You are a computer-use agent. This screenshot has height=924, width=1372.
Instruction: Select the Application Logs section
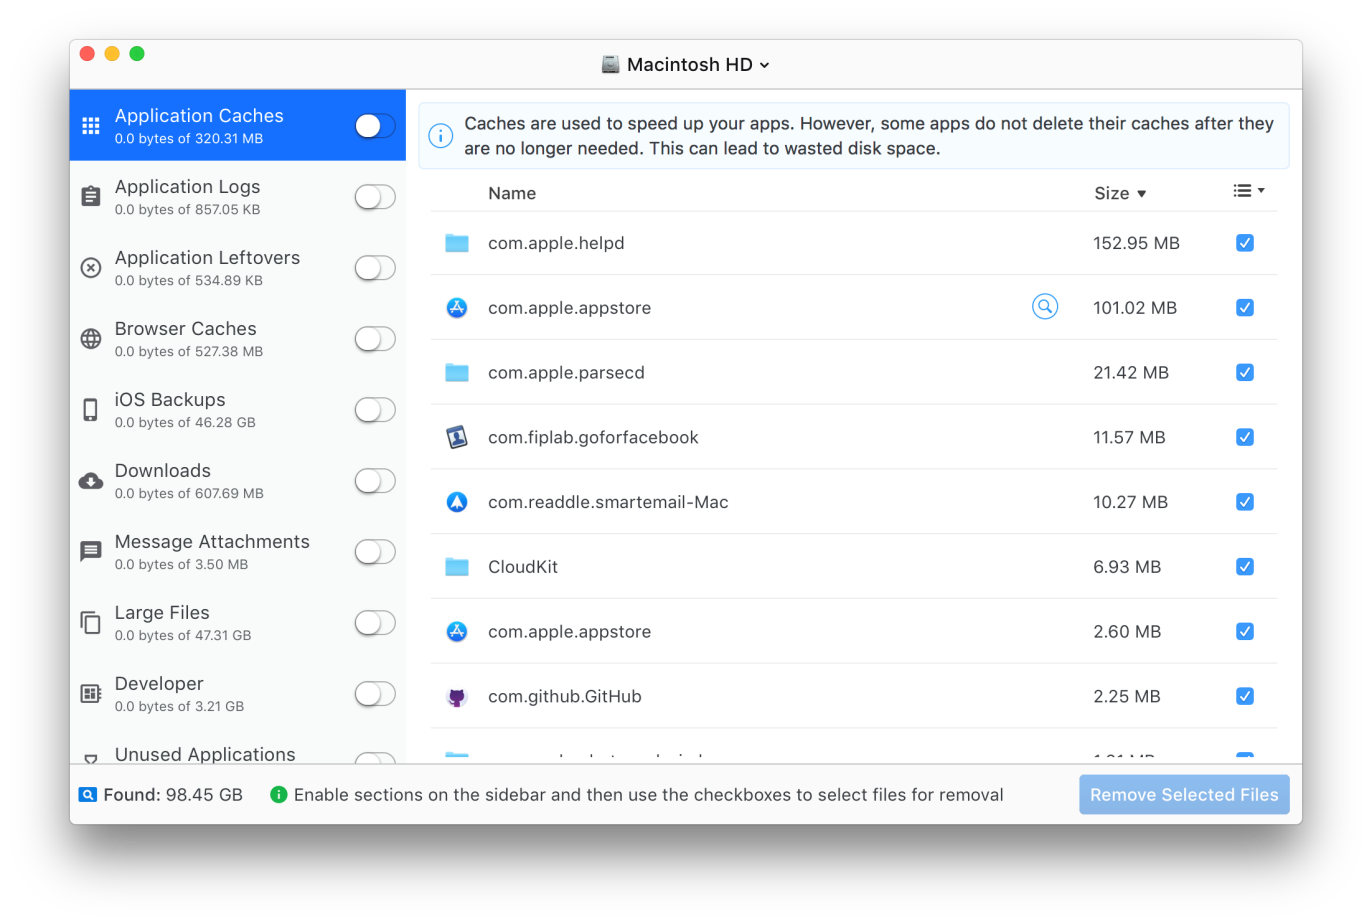[238, 197]
